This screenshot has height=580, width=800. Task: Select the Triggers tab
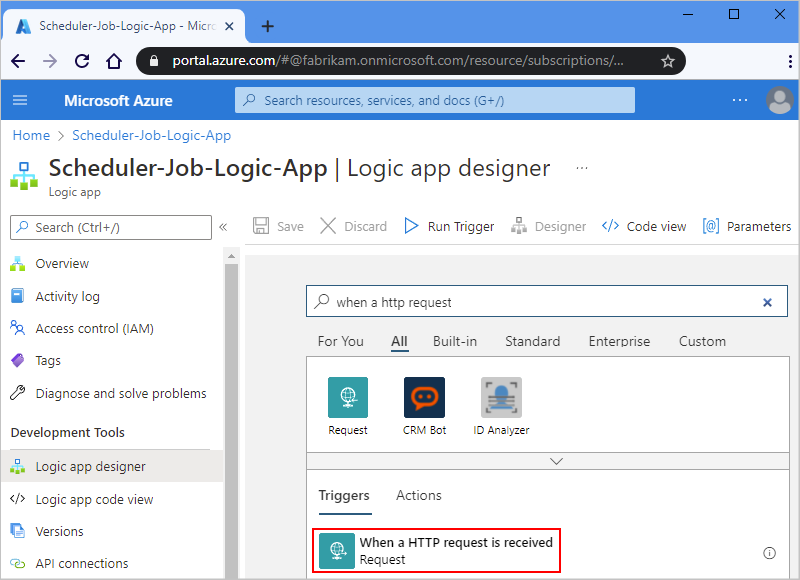(x=344, y=495)
